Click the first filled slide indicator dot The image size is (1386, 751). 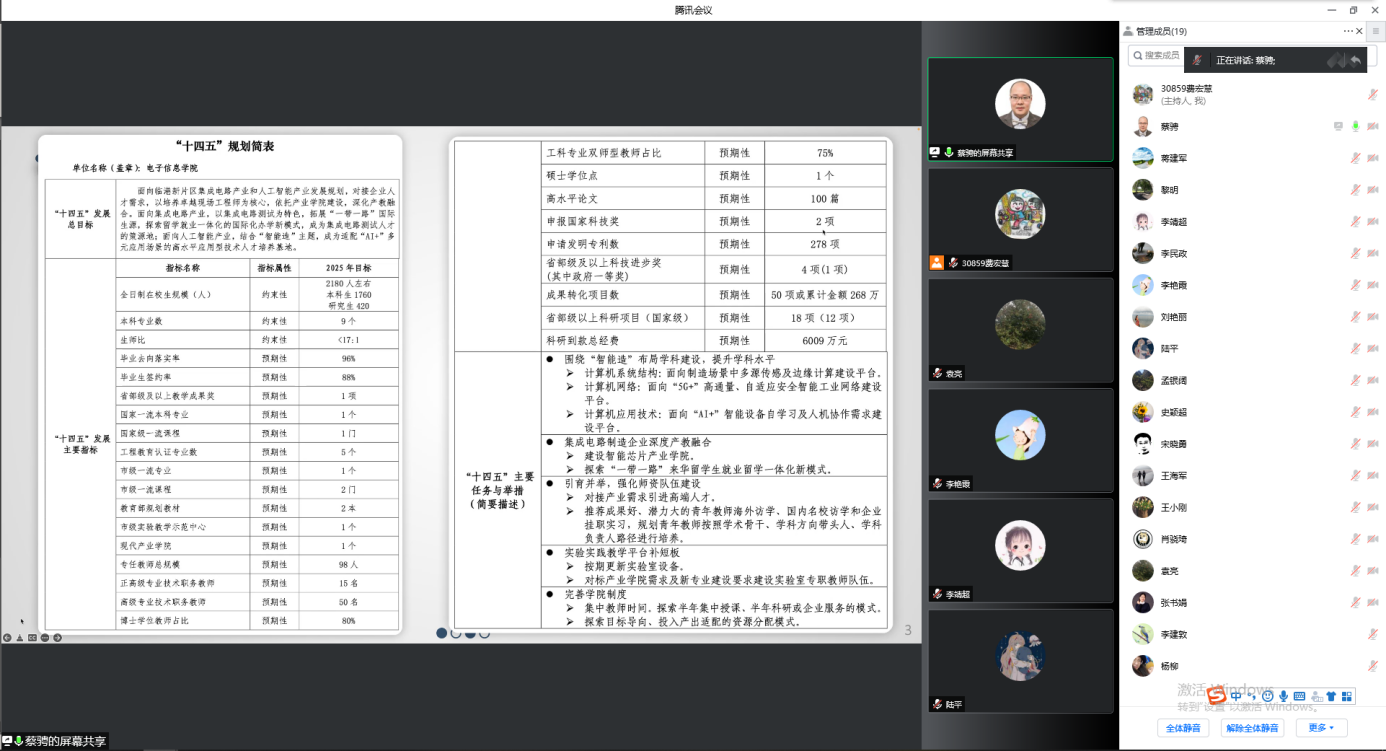(x=441, y=633)
